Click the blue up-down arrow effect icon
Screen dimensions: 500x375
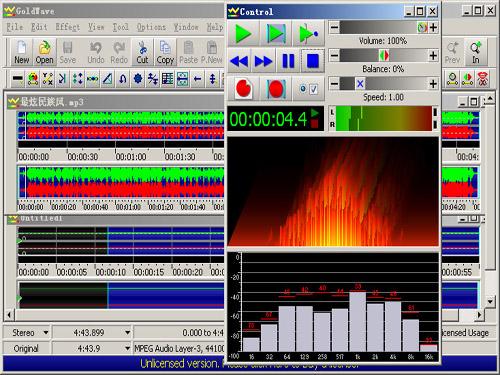pyautogui.click(x=212, y=79)
